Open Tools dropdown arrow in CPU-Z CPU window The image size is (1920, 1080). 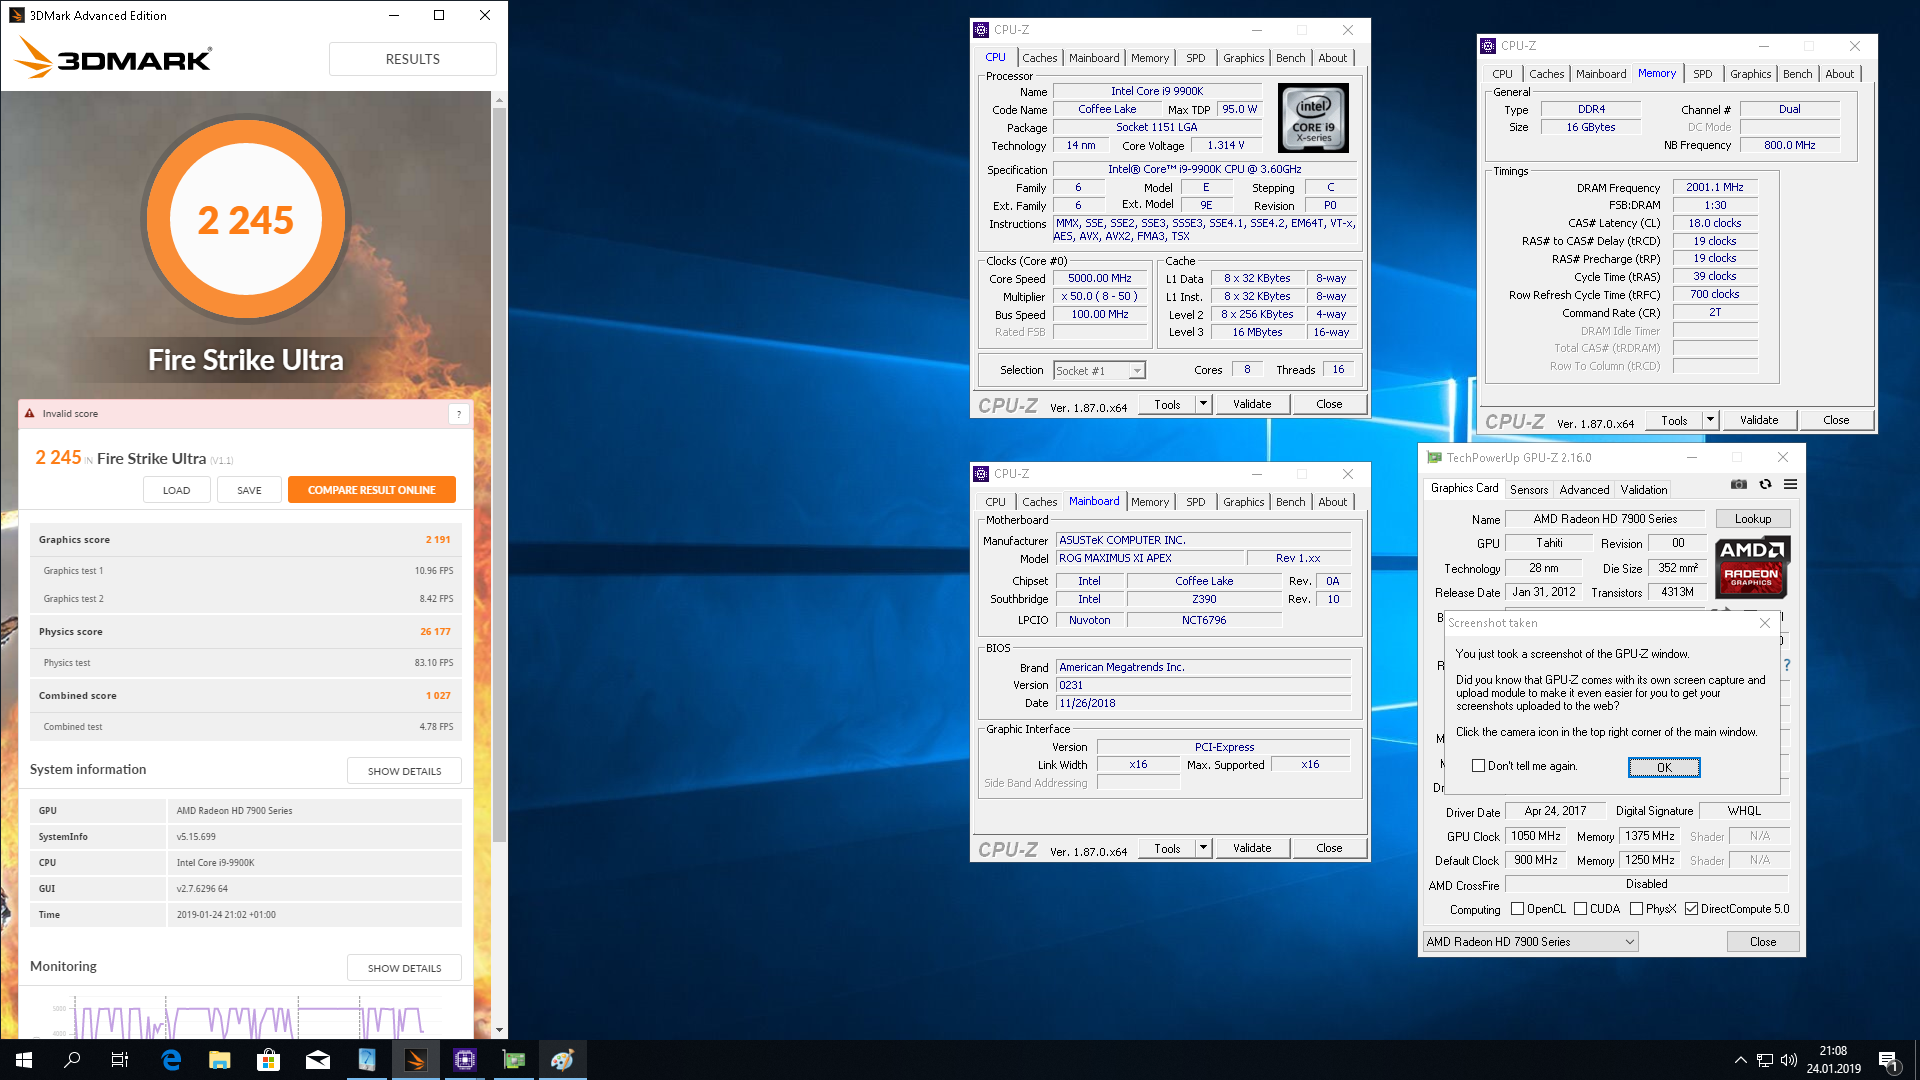pos(1203,404)
